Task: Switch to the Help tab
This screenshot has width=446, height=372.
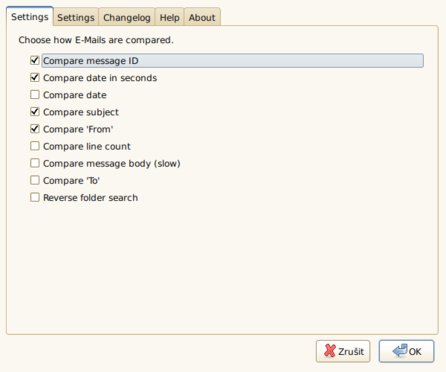Action: click(169, 17)
